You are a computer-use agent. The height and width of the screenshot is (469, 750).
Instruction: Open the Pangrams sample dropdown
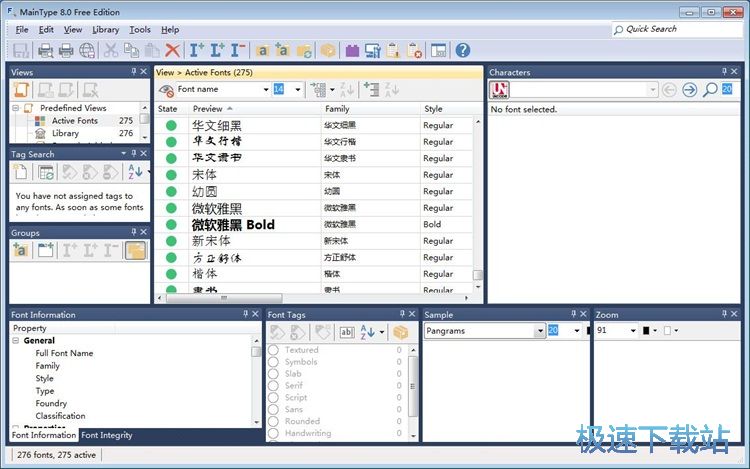[x=539, y=330]
